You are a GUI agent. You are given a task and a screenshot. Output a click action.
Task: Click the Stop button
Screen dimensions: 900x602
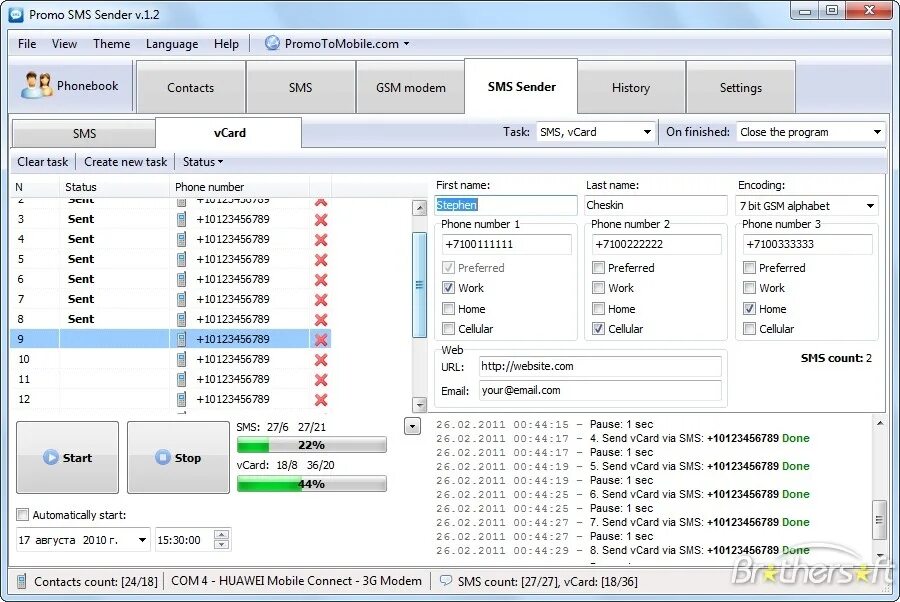pos(178,457)
